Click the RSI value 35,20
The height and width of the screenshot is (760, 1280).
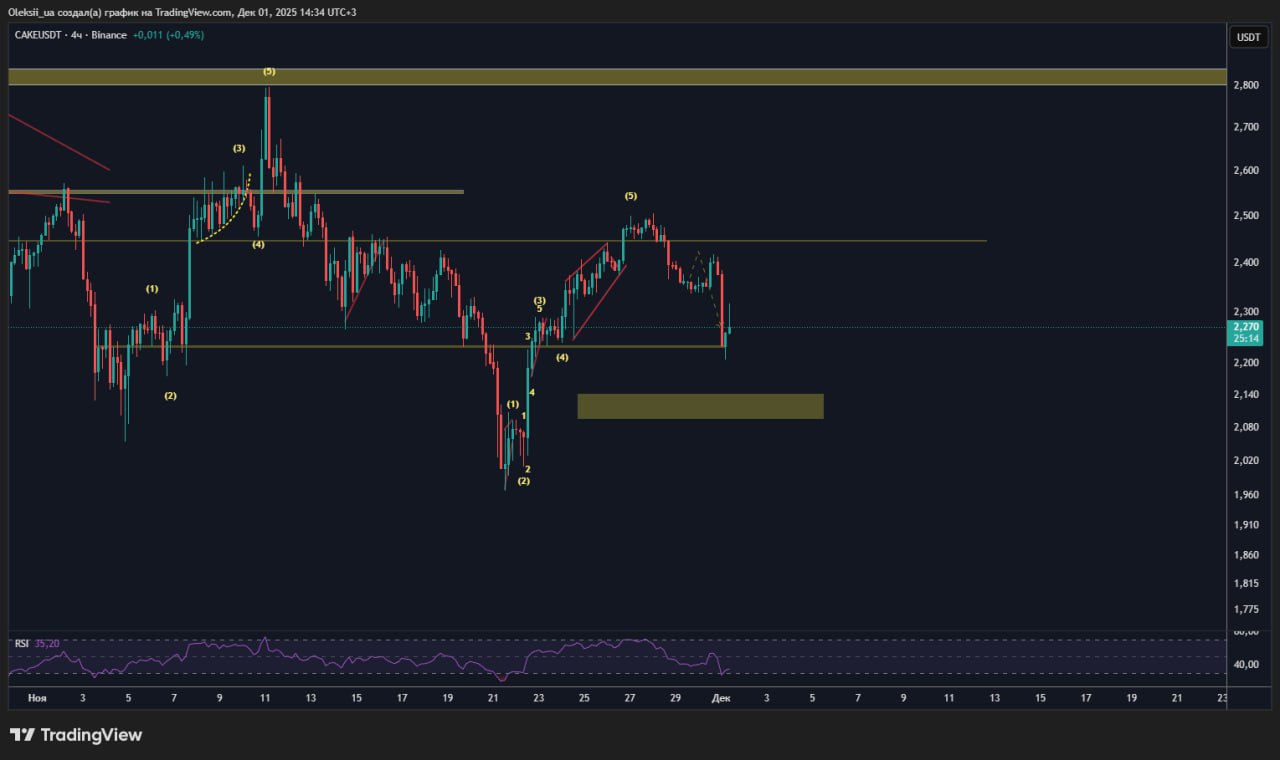[x=47, y=644]
